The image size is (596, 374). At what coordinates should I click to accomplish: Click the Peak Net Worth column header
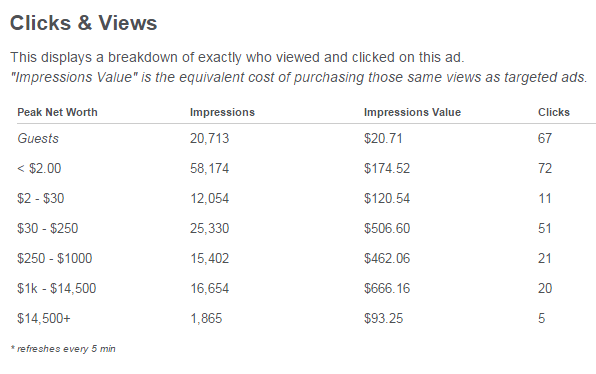57,112
